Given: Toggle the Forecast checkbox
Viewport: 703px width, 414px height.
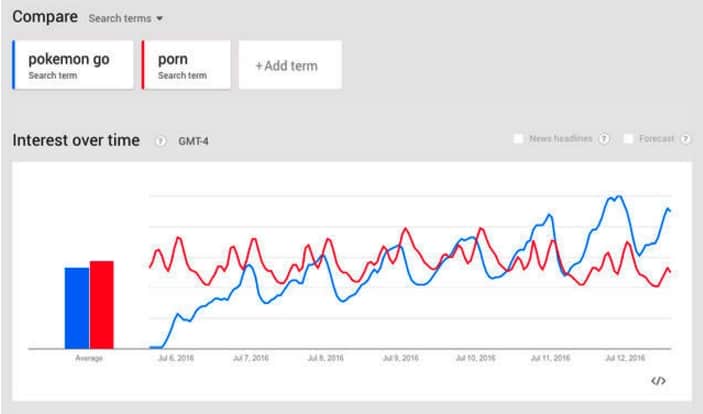Looking at the screenshot, I should tap(629, 139).
